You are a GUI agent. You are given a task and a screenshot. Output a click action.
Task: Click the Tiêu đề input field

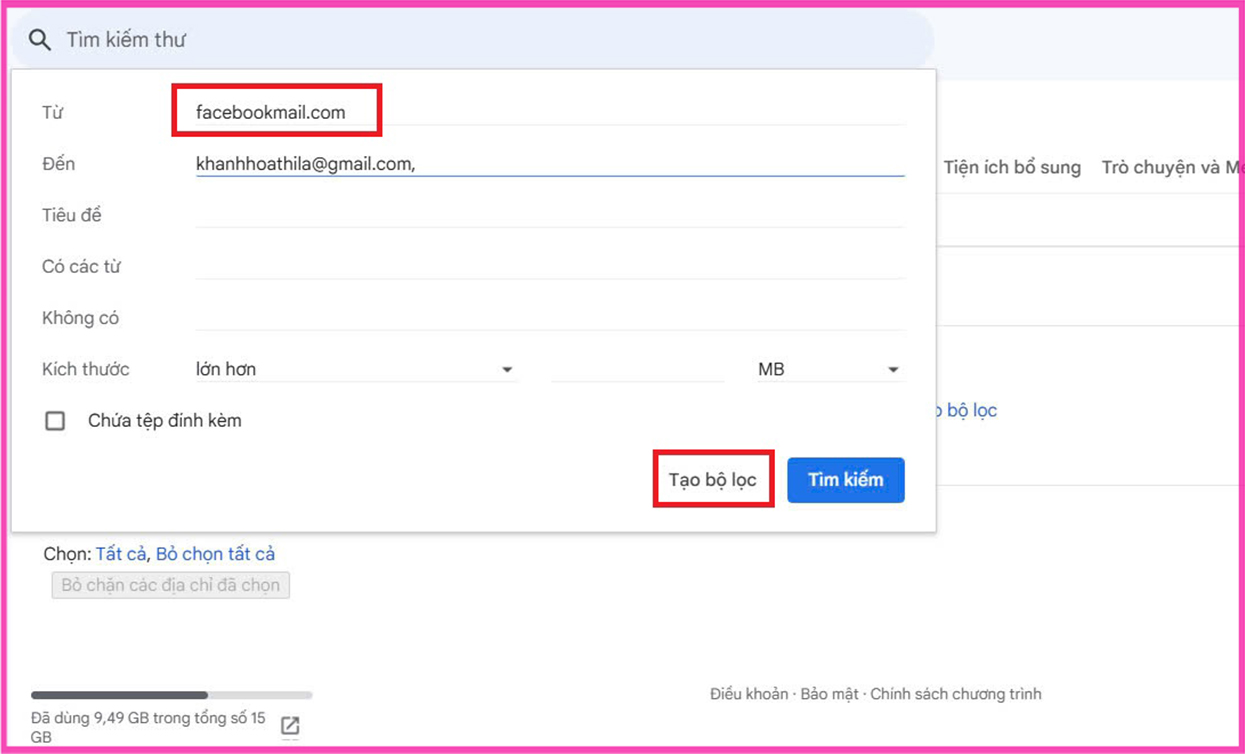(550, 215)
